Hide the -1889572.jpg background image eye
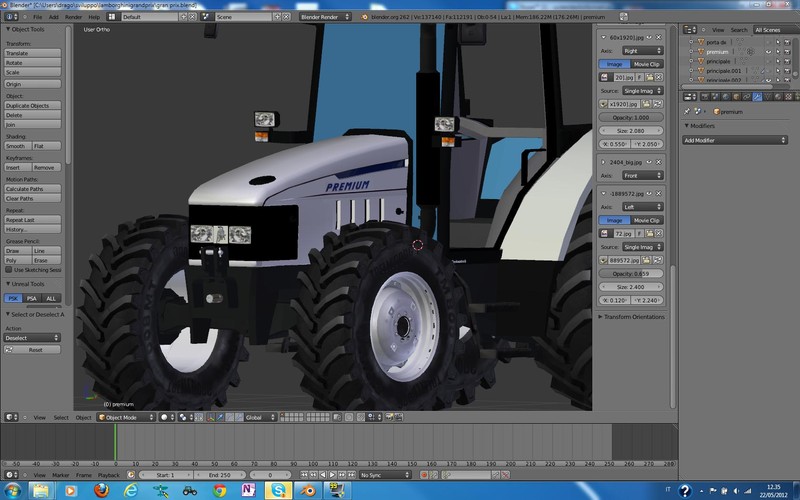 coord(649,193)
